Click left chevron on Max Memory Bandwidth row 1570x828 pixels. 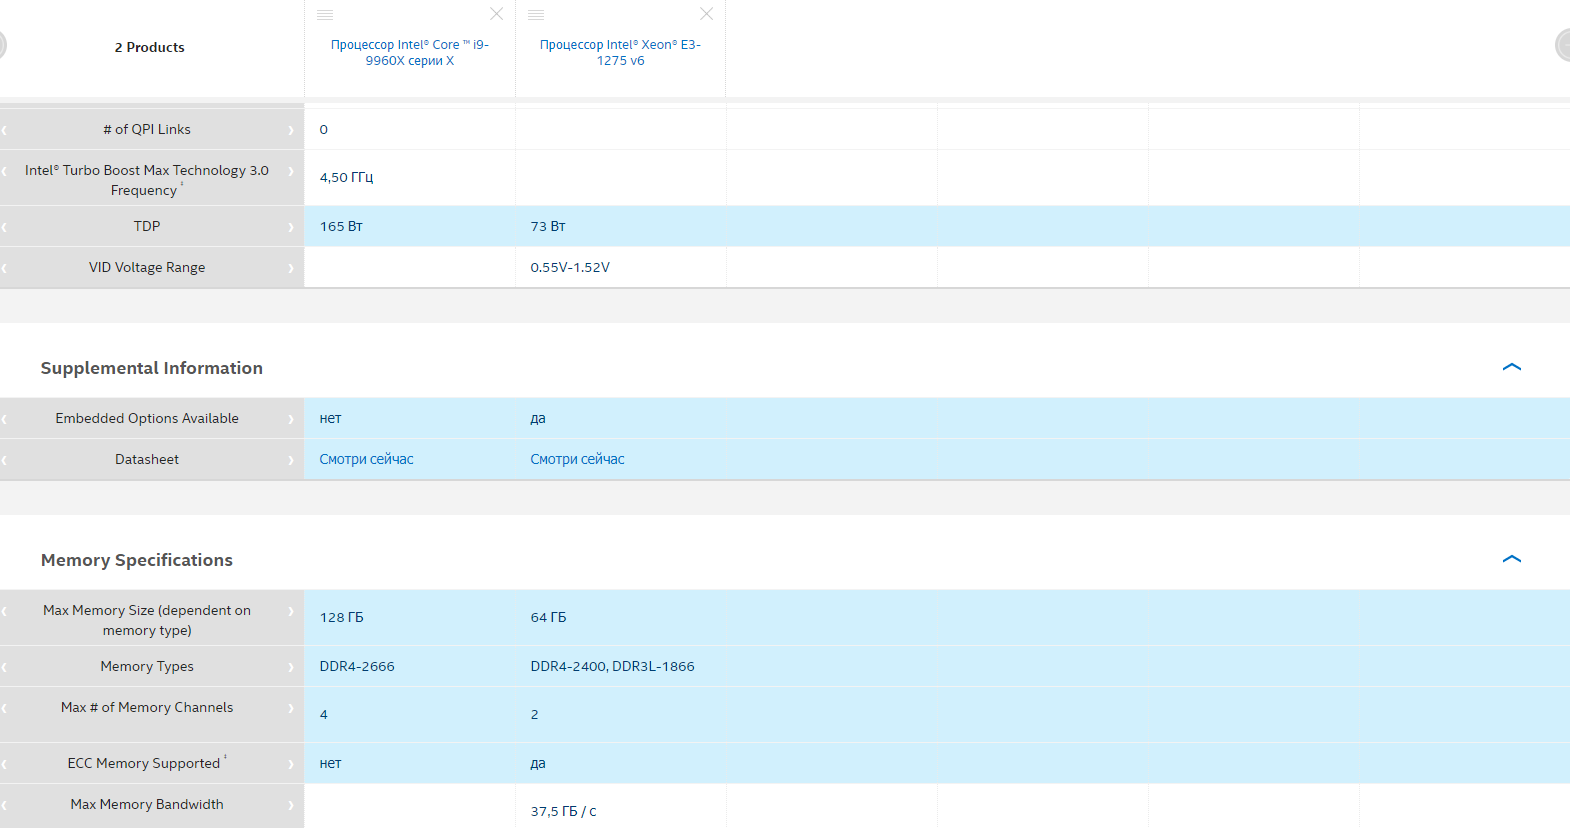click(5, 805)
